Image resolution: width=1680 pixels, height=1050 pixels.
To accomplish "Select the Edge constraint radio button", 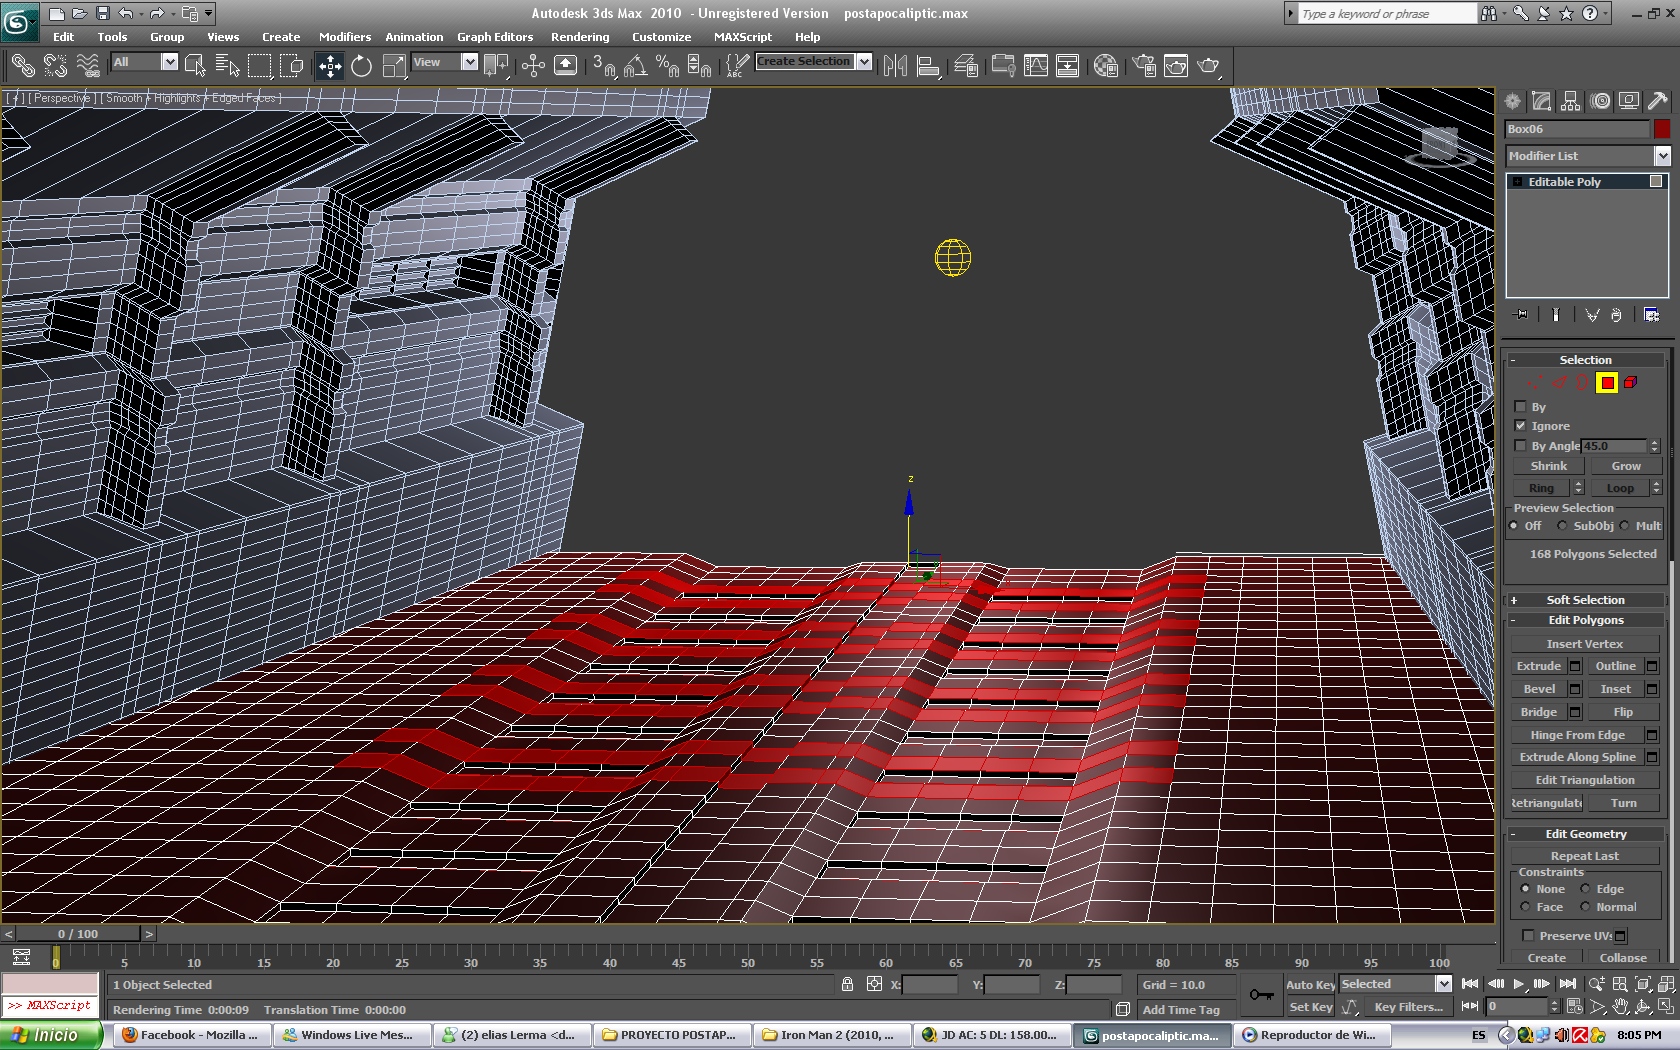I will [x=1585, y=889].
